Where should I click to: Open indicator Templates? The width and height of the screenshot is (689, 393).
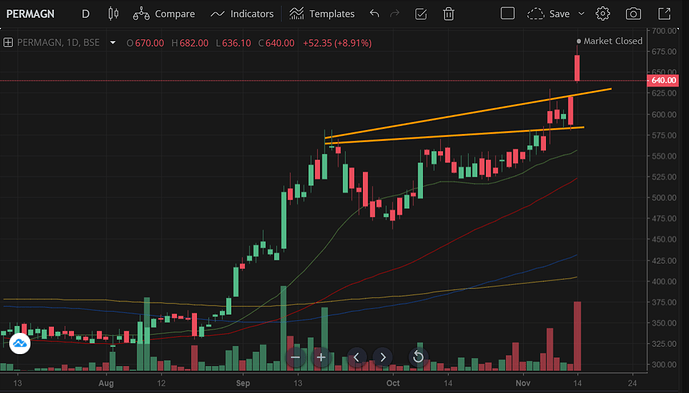(x=322, y=14)
